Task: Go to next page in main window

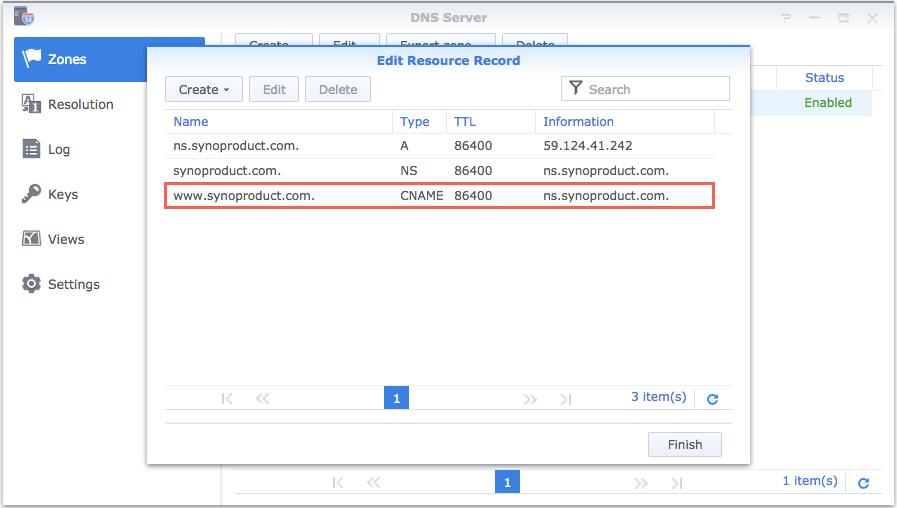Action: (x=641, y=483)
